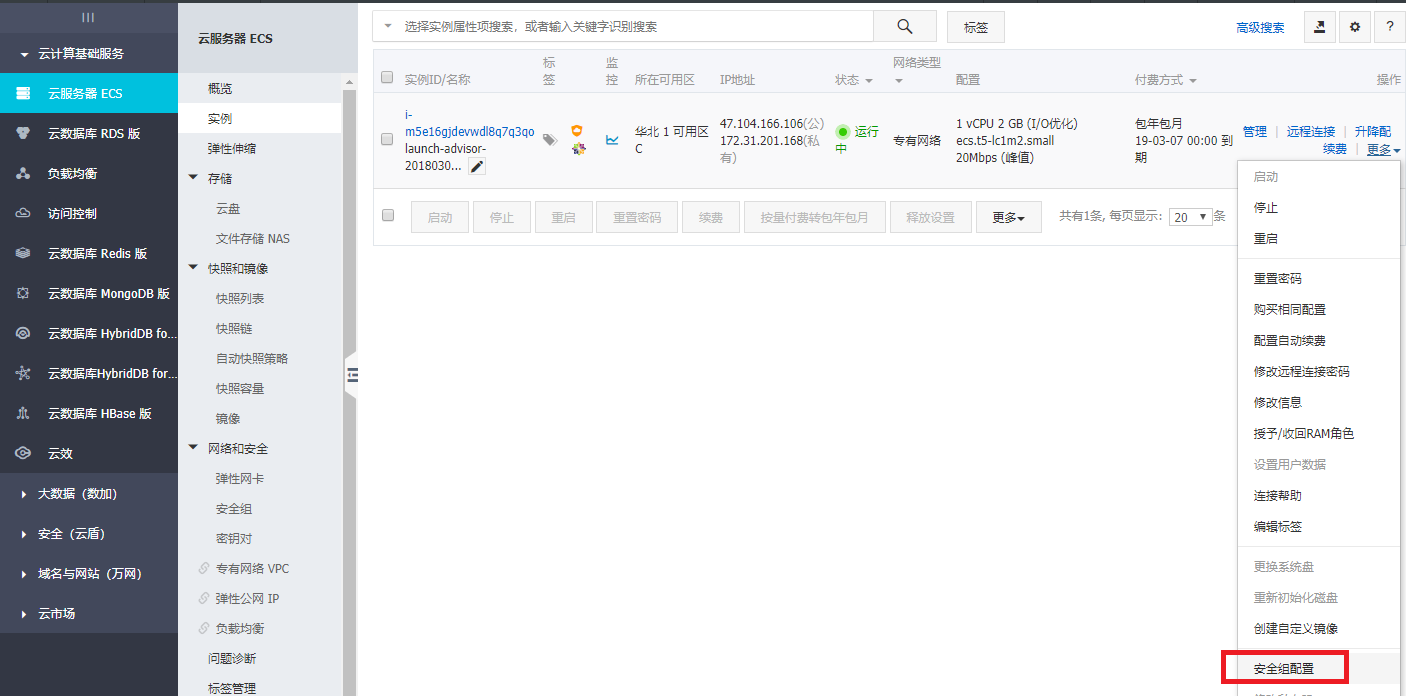Select 重启 in the instance dropdown menu
Image resolution: width=1406 pixels, height=696 pixels.
click(1266, 238)
